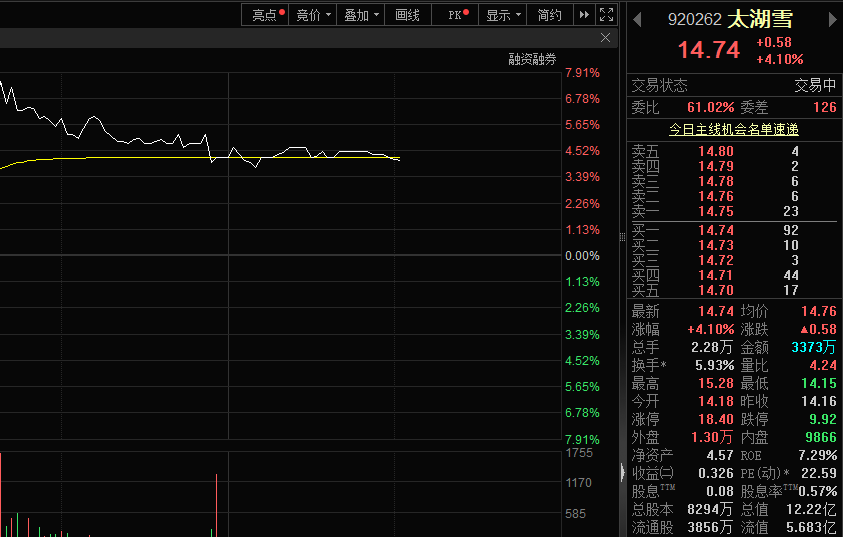The width and height of the screenshot is (843, 537).
Task: Expand the 叠加 overlay dropdown
Action: click(361, 15)
